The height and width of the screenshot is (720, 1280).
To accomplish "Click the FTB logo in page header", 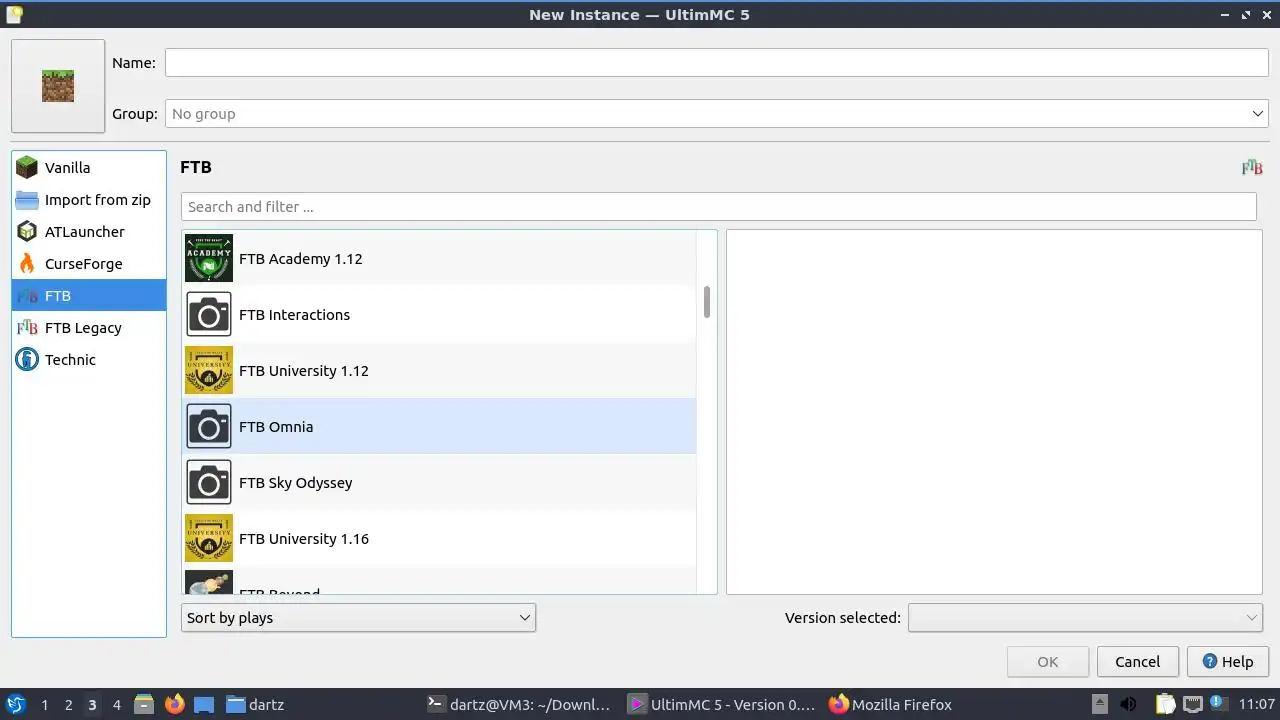I will coord(1252,168).
